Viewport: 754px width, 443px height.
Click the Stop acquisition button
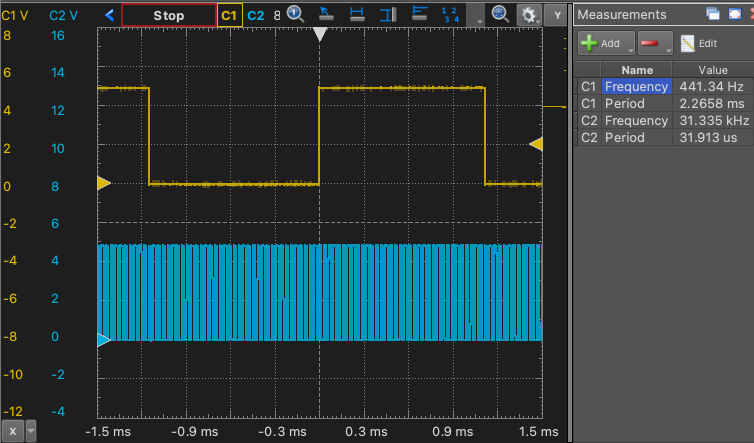[168, 15]
